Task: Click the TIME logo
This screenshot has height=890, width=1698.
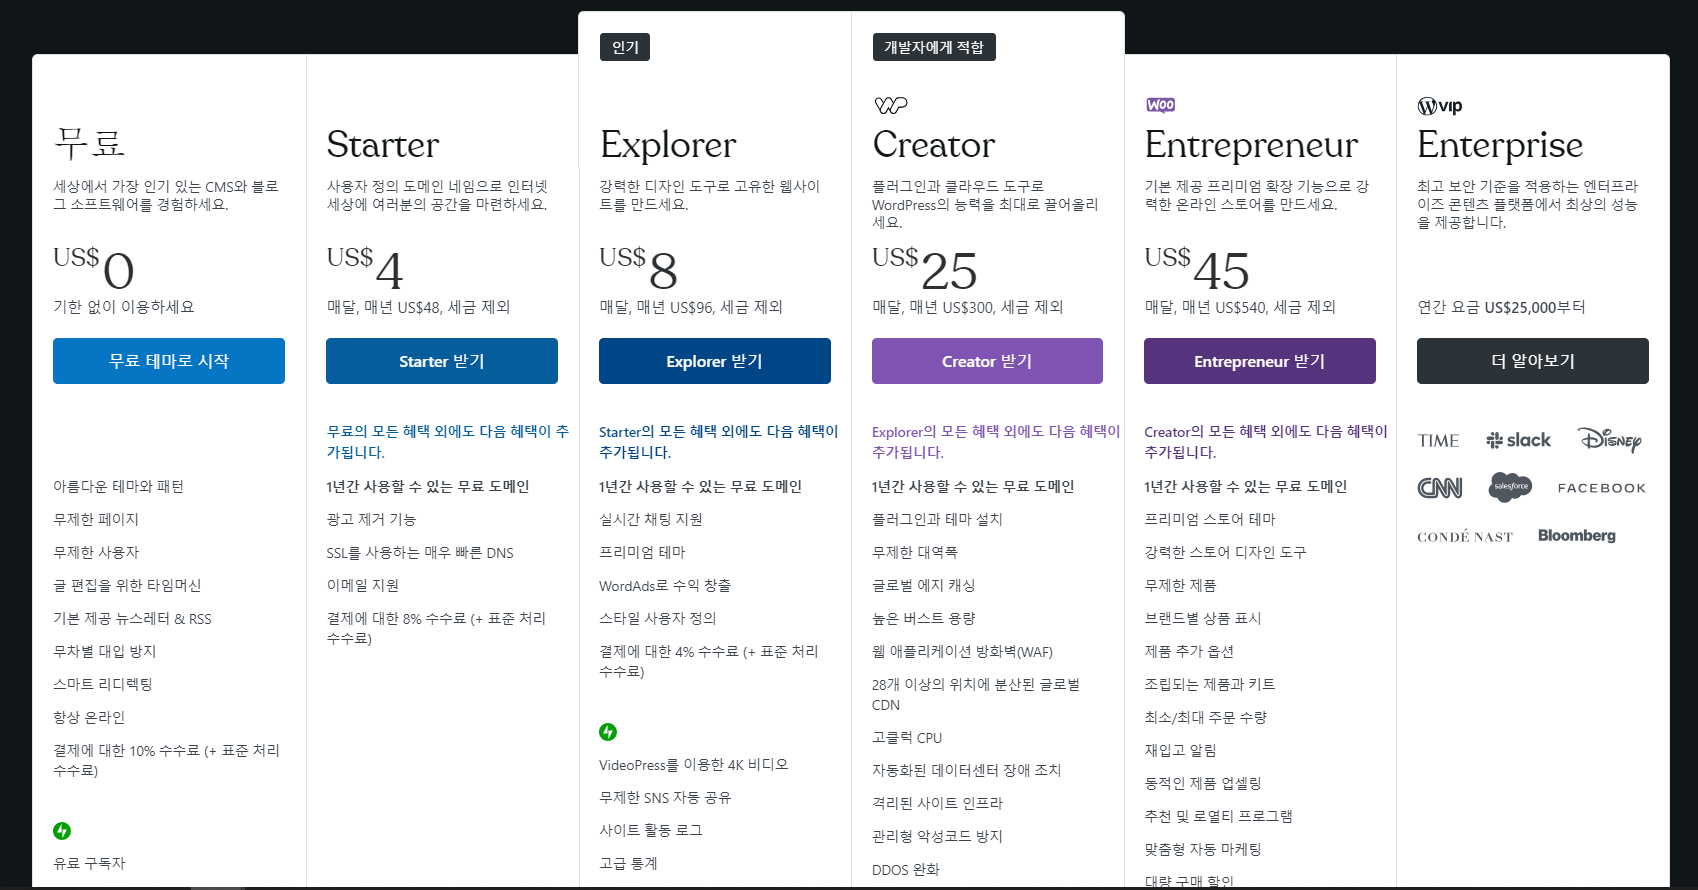Action: click(1438, 440)
